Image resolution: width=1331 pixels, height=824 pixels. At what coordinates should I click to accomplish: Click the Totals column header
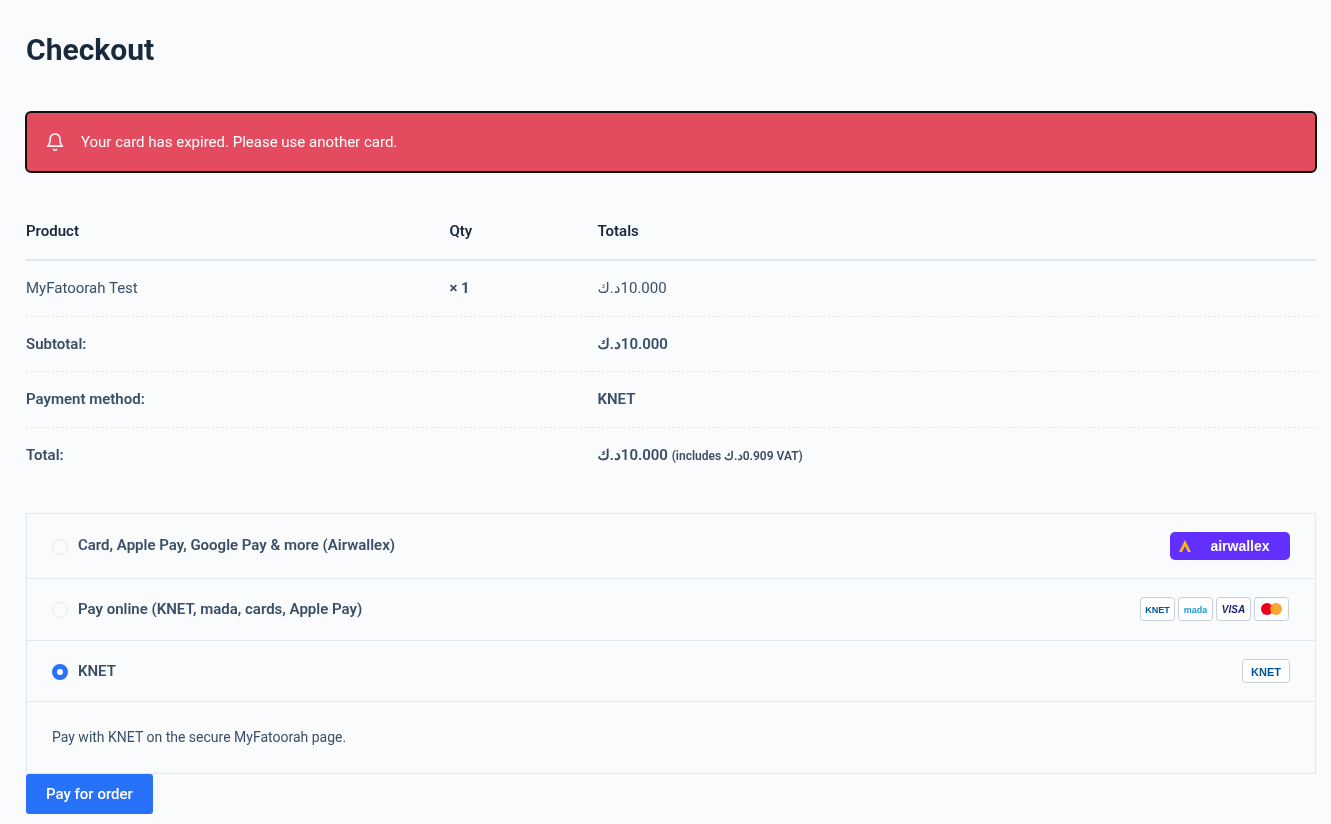[x=618, y=231]
